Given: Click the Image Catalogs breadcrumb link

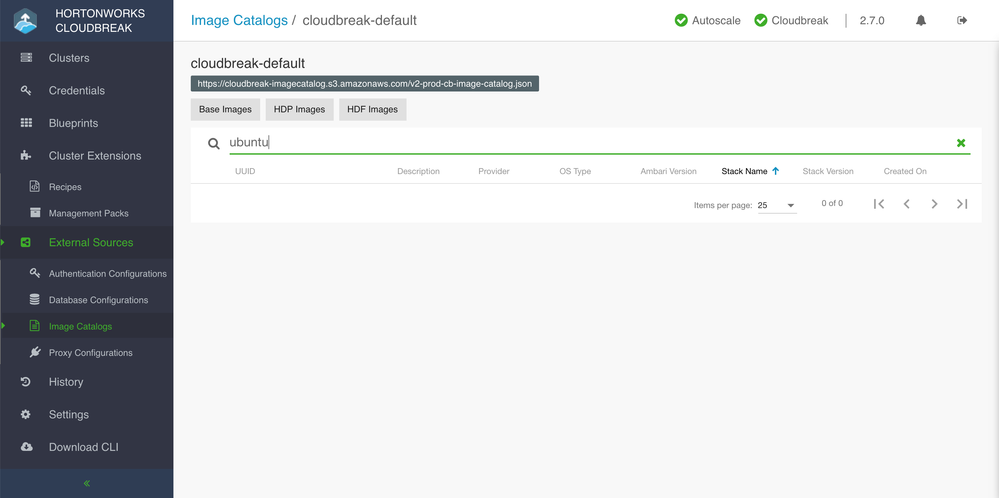Looking at the screenshot, I should click(239, 20).
